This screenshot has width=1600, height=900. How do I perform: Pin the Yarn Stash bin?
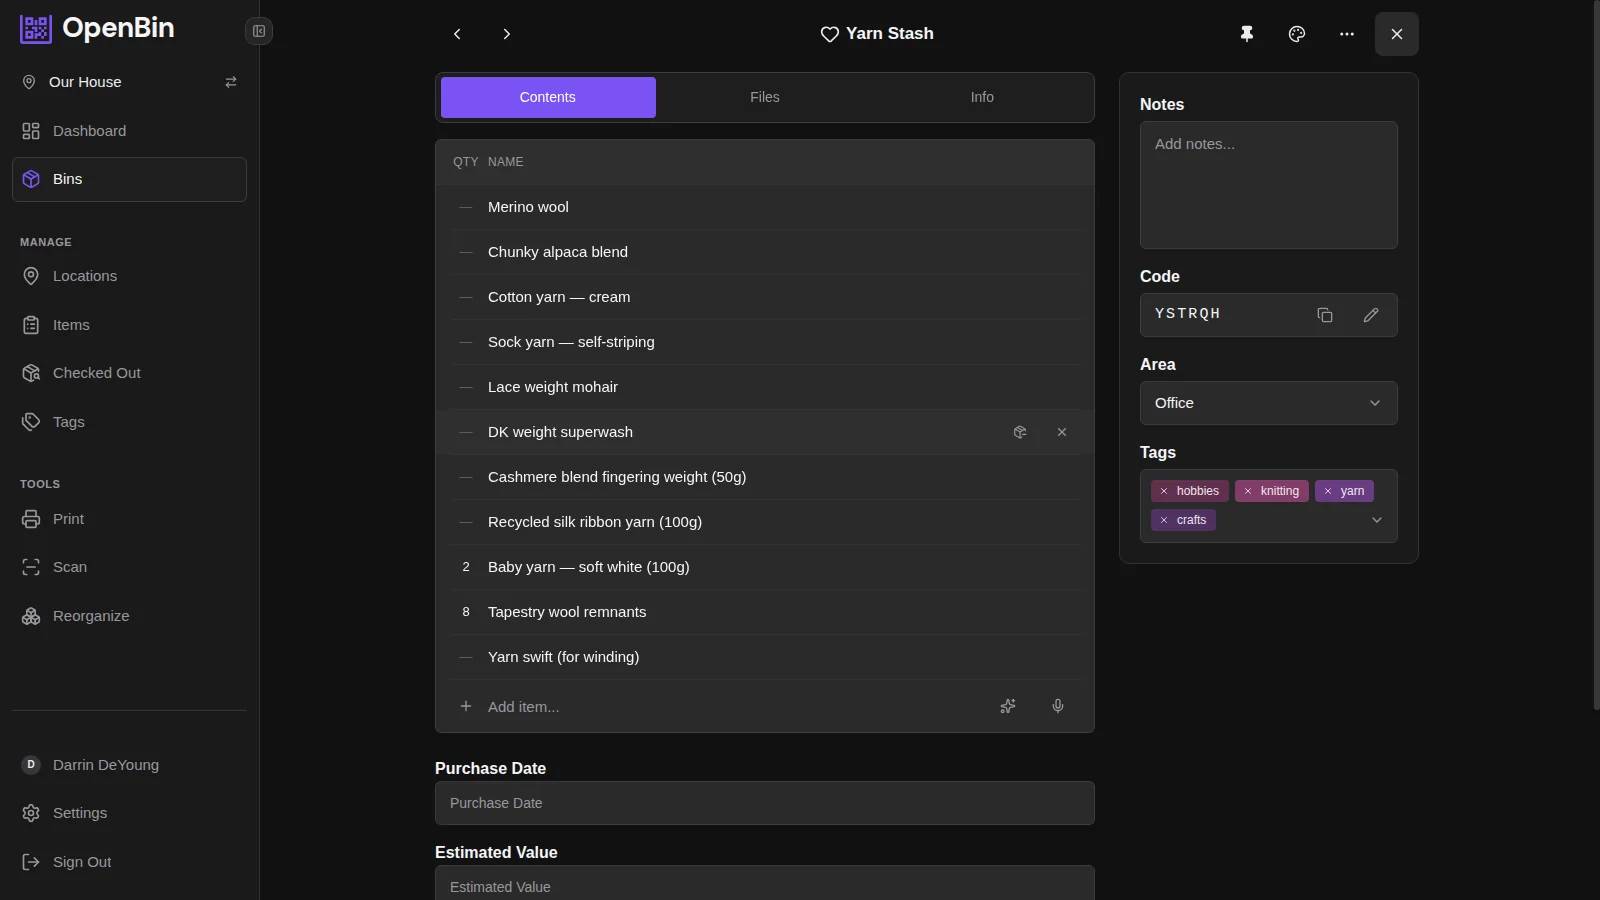(x=1247, y=34)
